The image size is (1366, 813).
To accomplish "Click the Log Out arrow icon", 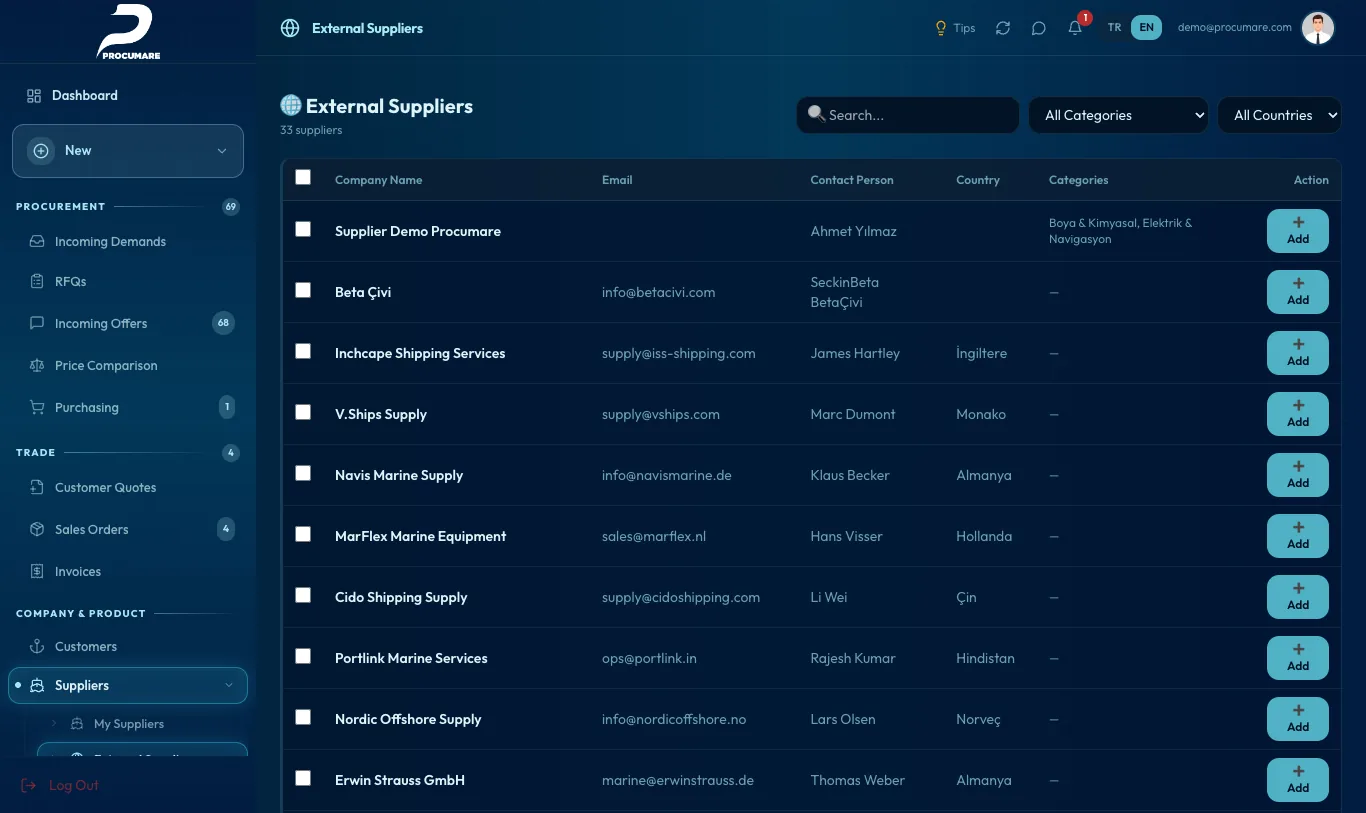I will 29,785.
